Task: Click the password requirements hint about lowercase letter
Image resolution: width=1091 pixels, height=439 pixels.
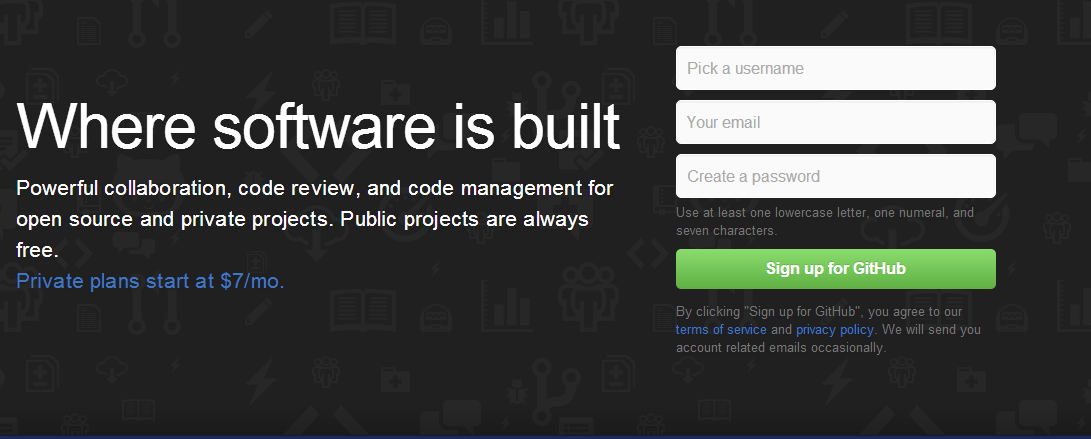Action: [825, 221]
